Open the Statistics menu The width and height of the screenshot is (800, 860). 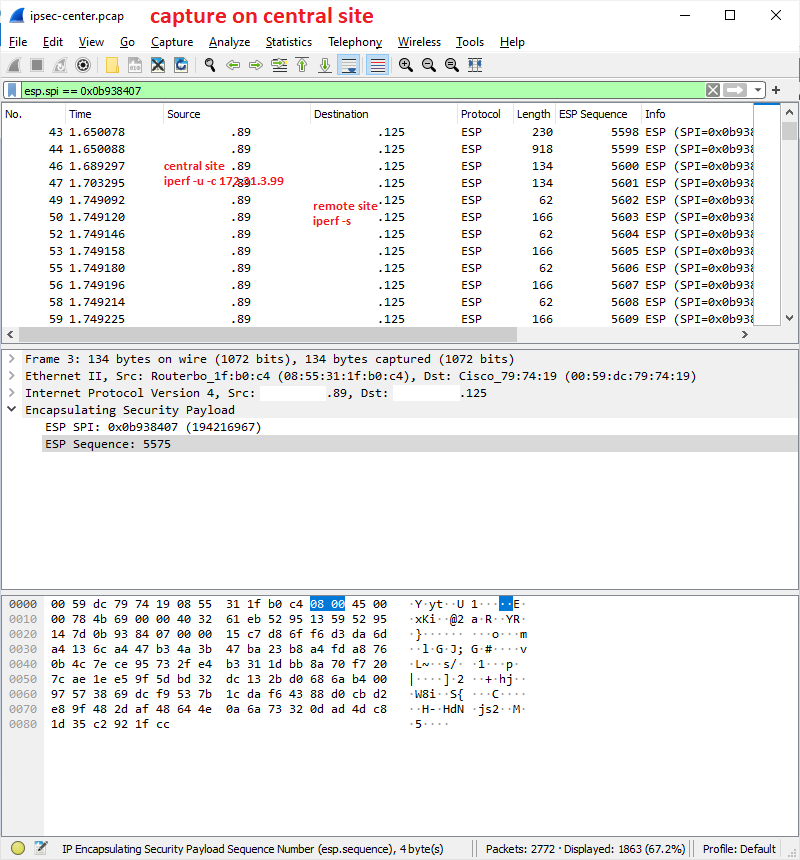(289, 42)
